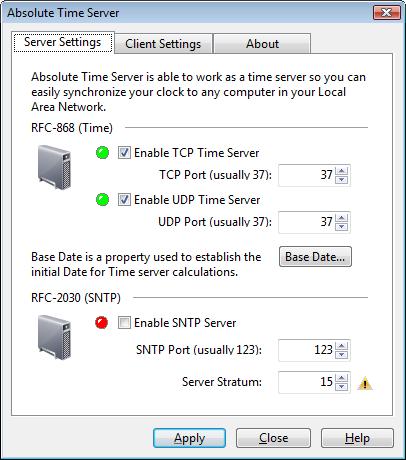The image size is (406, 460).
Task: Click the RFC-2030 SNTP server tower icon
Action: tap(54, 337)
